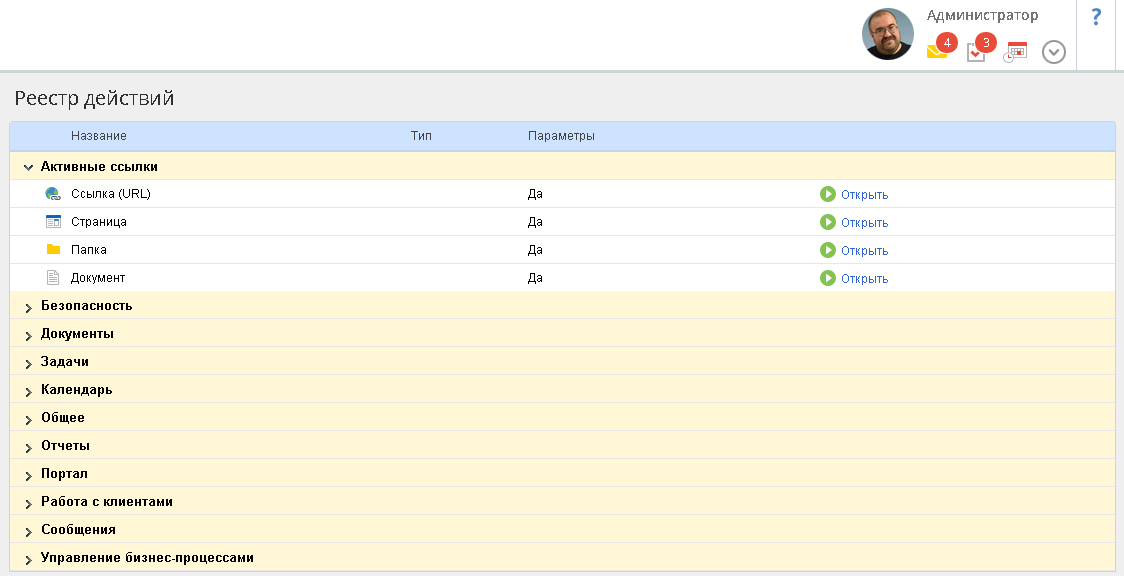The width and height of the screenshot is (1124, 576).
Task: Click green play icon for Страница
Action: tap(828, 222)
